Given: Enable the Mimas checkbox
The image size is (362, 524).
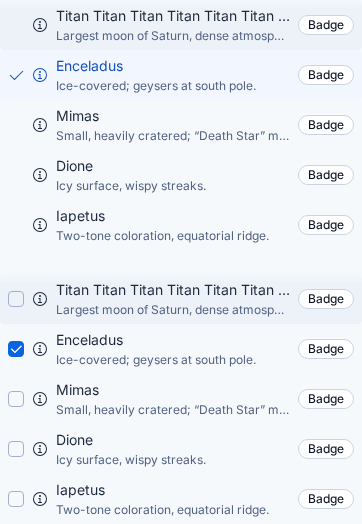Looking at the screenshot, I should [x=16, y=399].
